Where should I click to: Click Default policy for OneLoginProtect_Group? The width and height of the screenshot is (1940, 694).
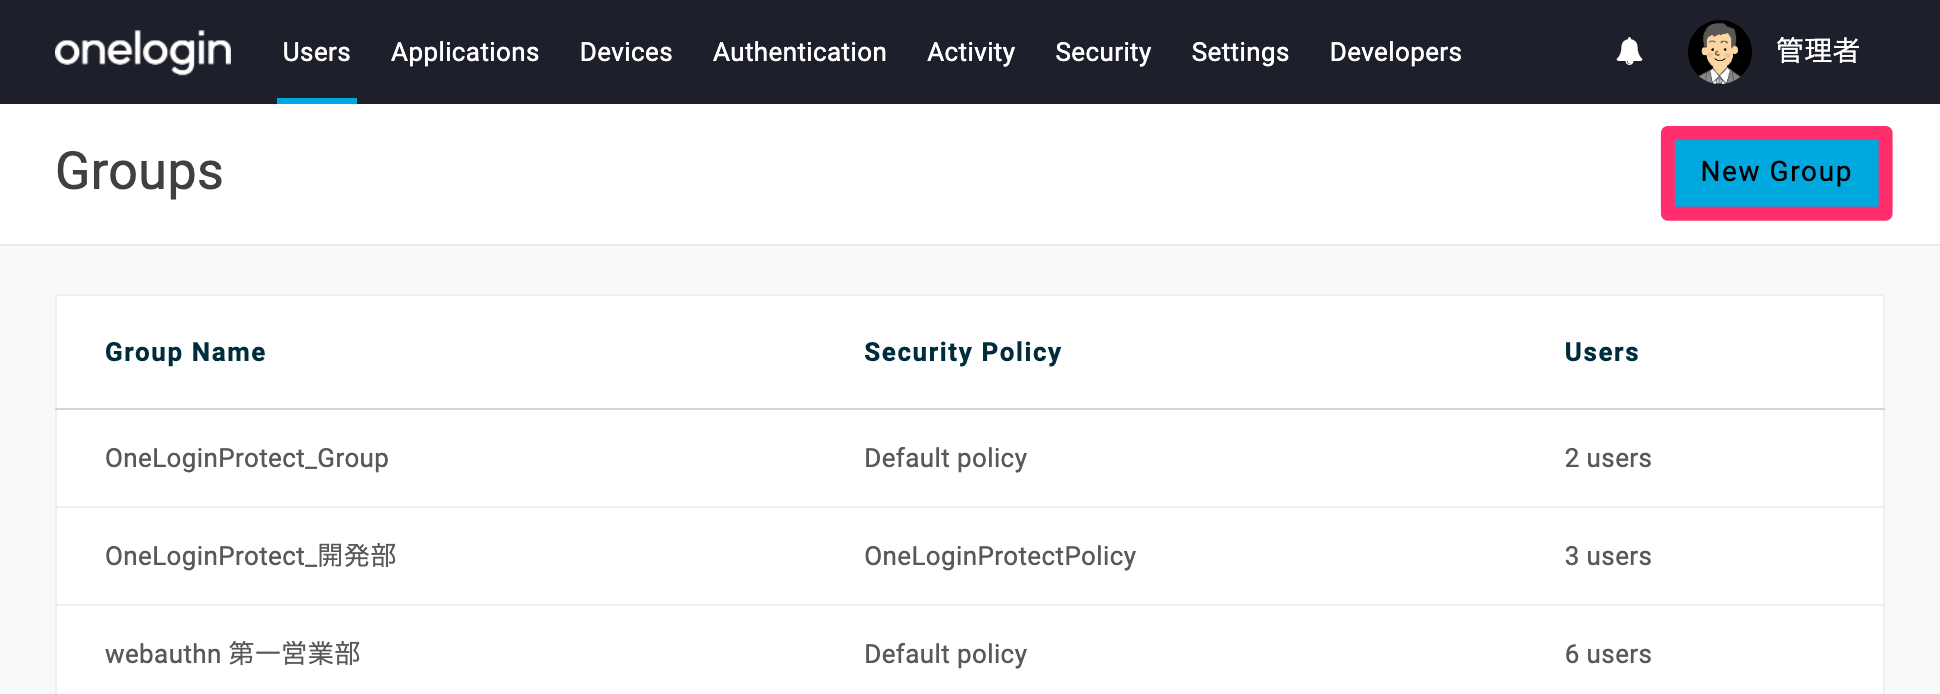pos(946,458)
